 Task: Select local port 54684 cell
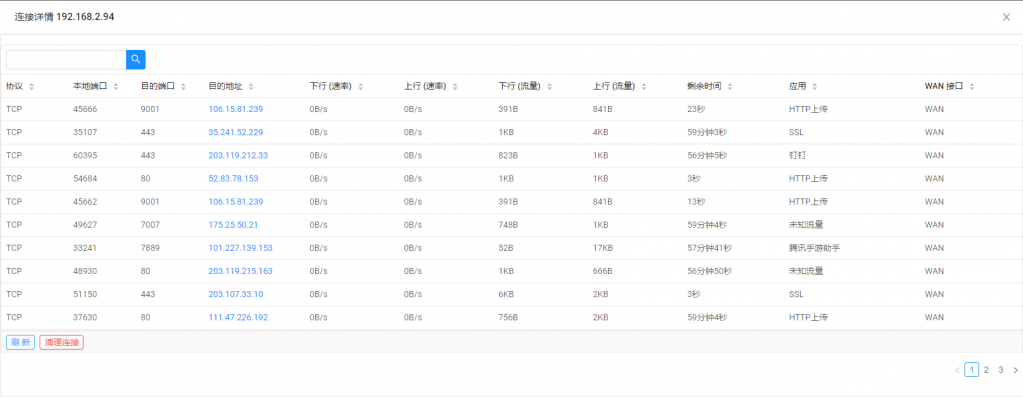coord(85,179)
